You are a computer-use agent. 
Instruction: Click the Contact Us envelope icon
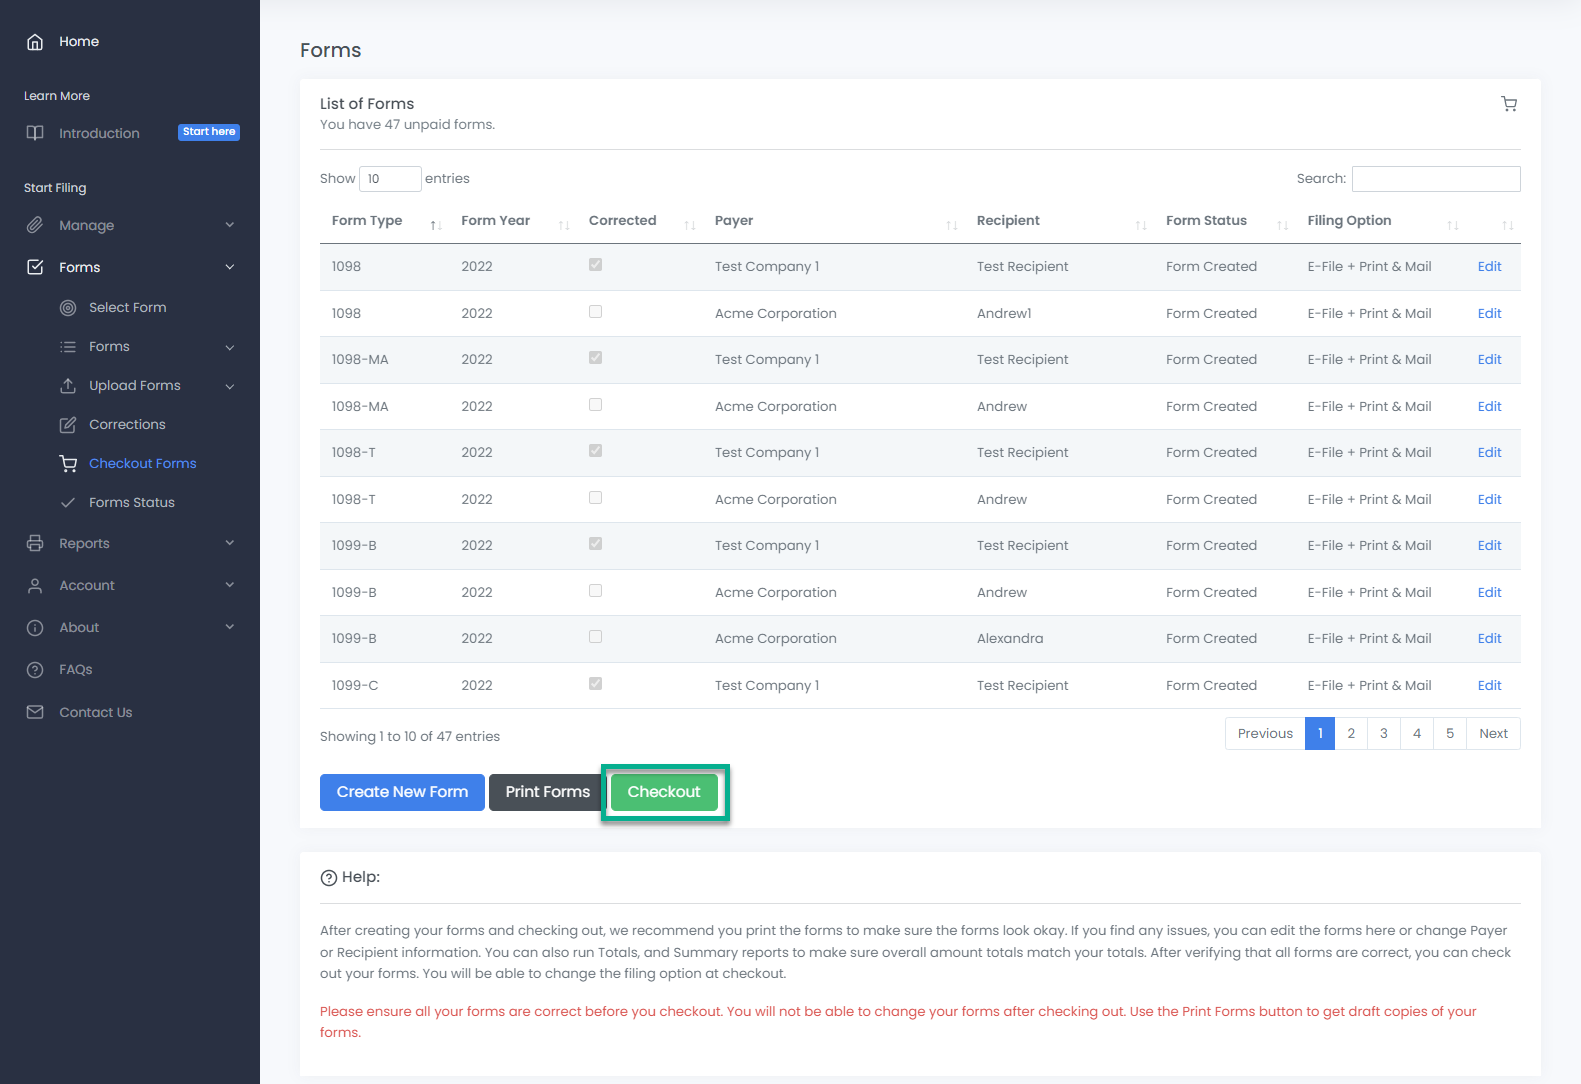[35, 712]
